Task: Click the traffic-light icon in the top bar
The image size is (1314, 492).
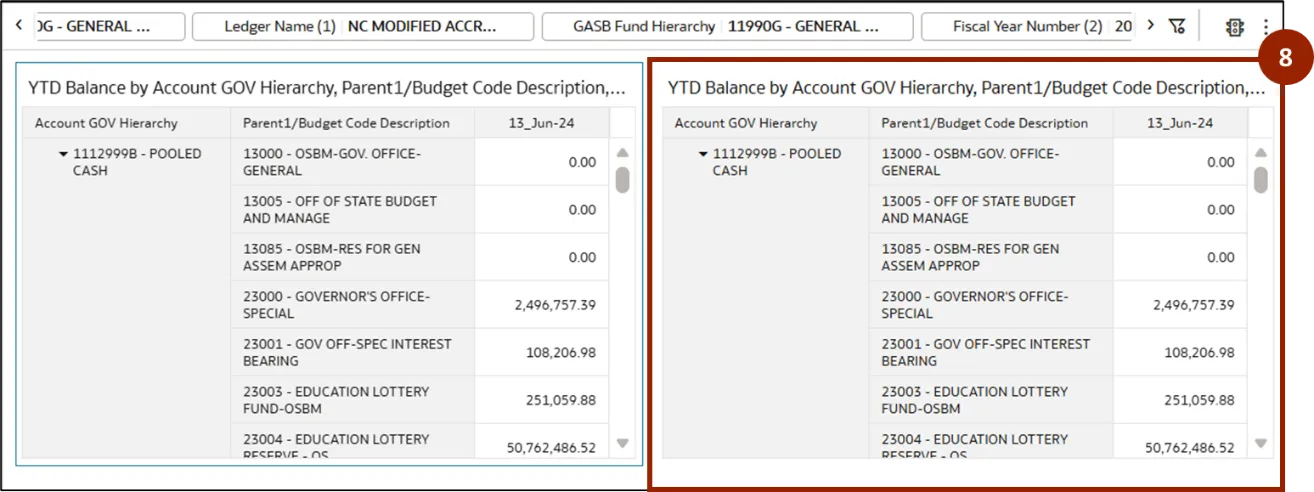Action: (1235, 27)
